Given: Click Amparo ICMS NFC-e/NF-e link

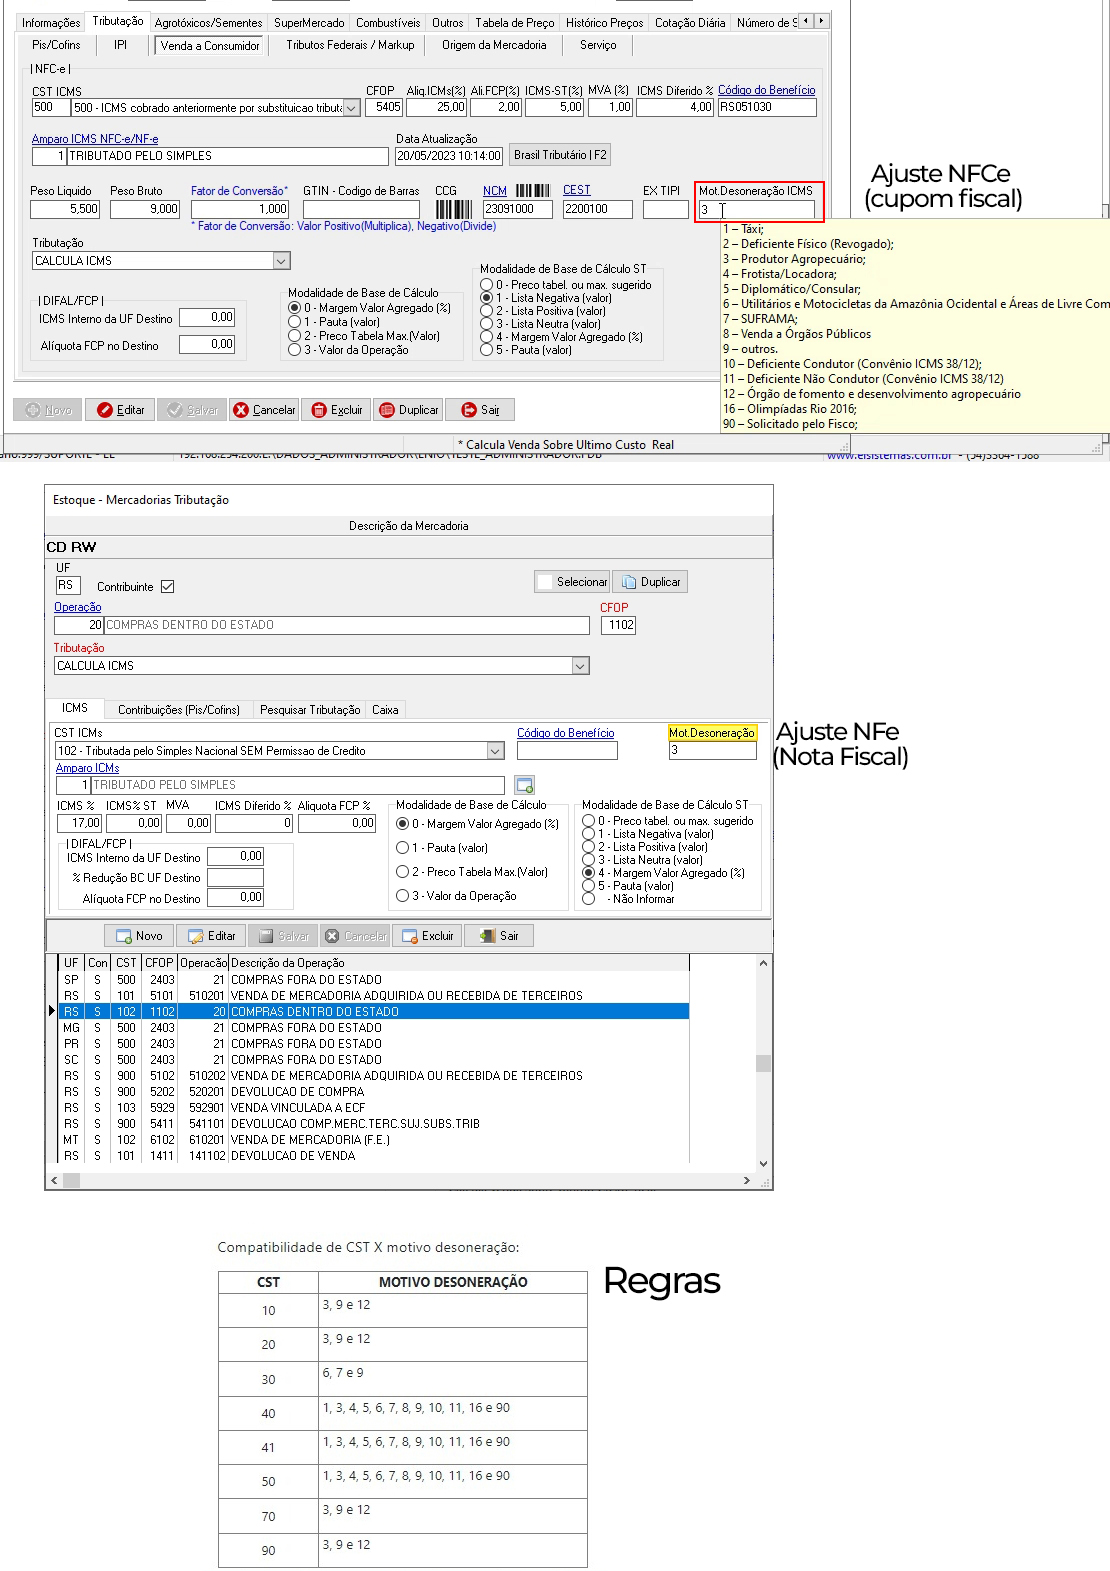Looking at the screenshot, I should [95, 139].
